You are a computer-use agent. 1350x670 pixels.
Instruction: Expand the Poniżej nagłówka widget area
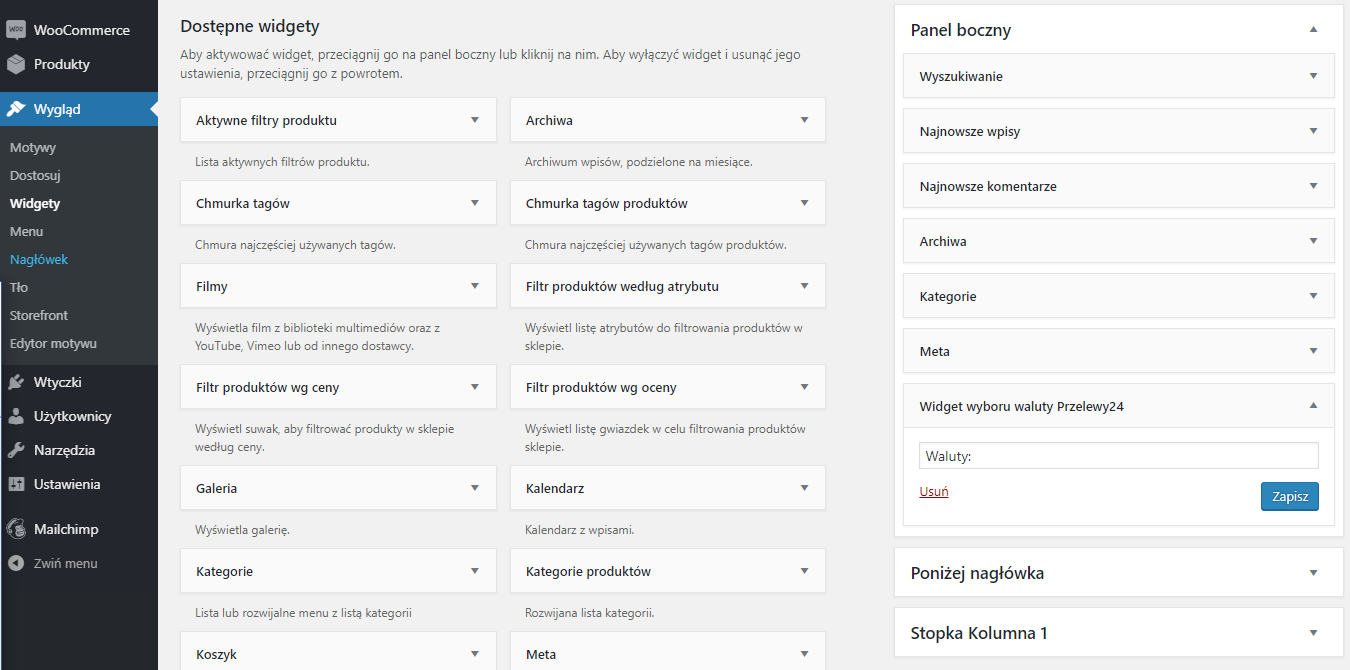click(x=1313, y=573)
